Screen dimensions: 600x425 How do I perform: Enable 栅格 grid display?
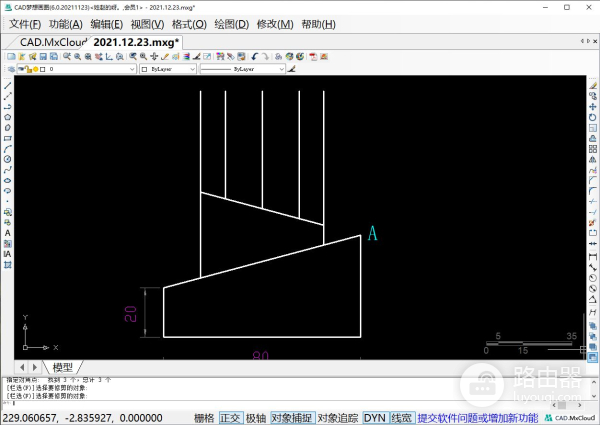point(204,417)
